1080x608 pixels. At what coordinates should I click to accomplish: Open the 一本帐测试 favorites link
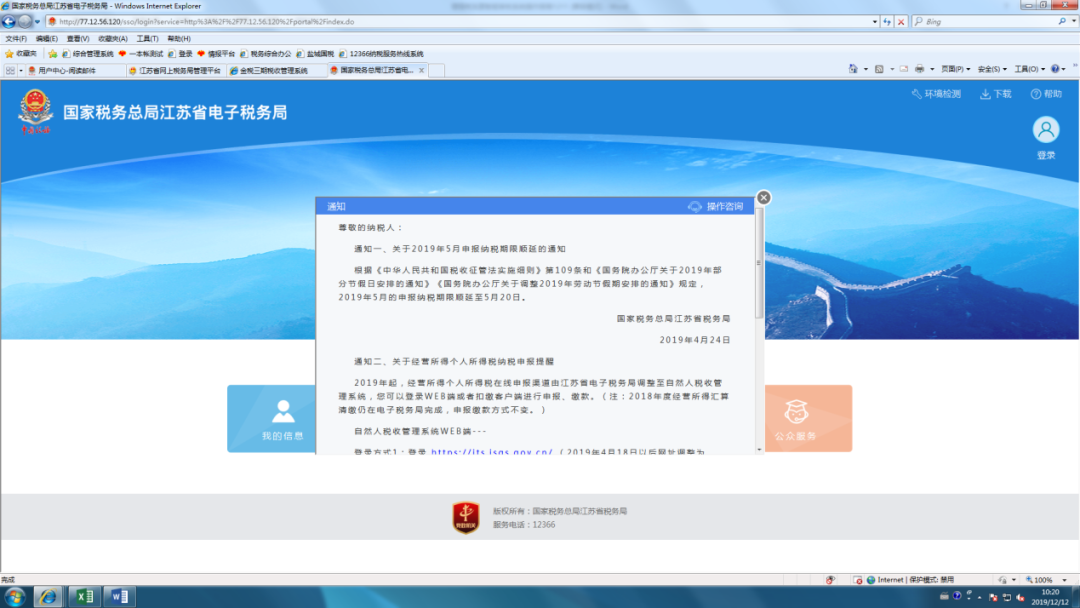141,54
